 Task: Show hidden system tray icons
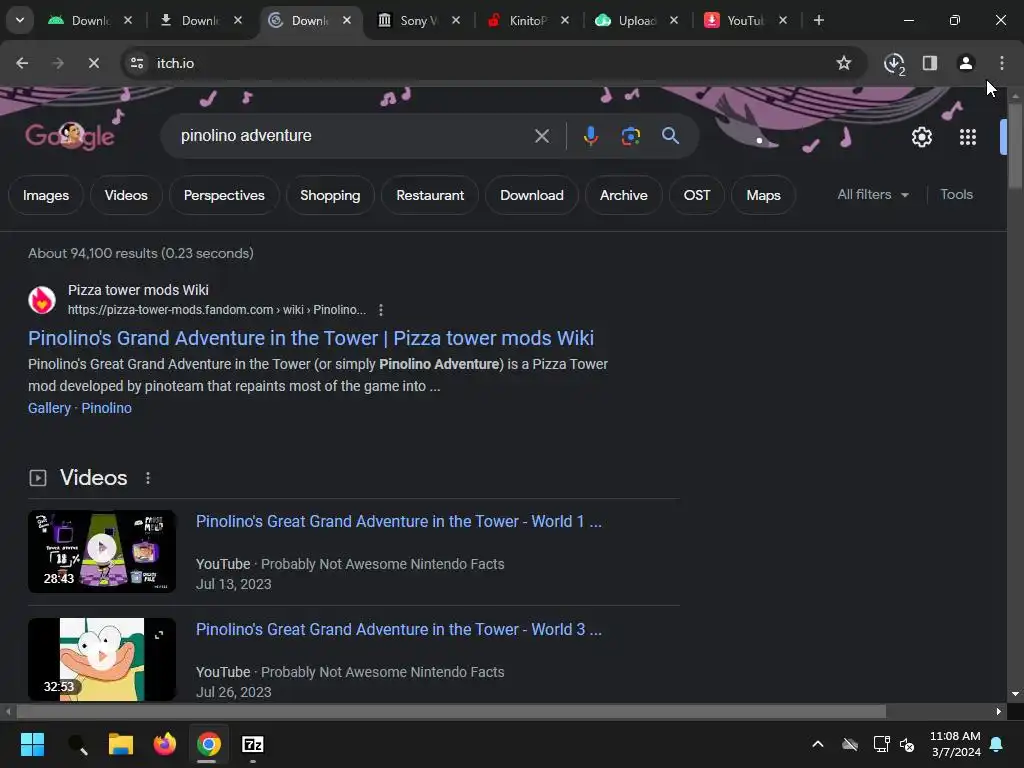click(818, 744)
